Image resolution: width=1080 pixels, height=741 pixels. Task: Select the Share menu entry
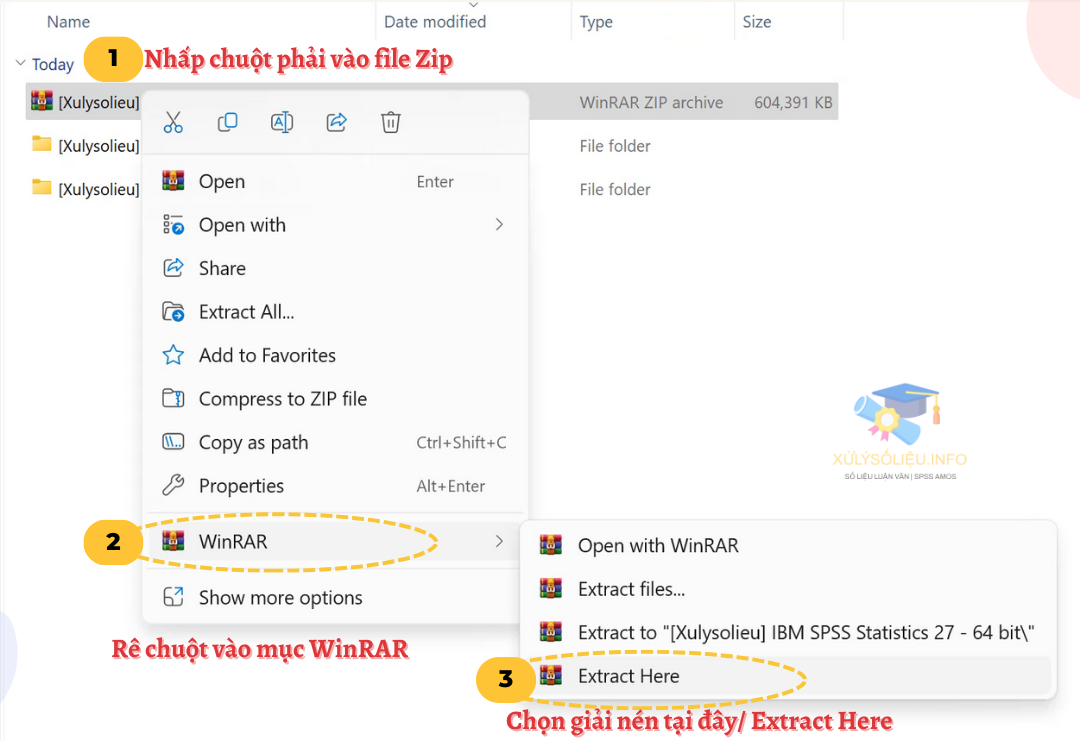(335, 268)
